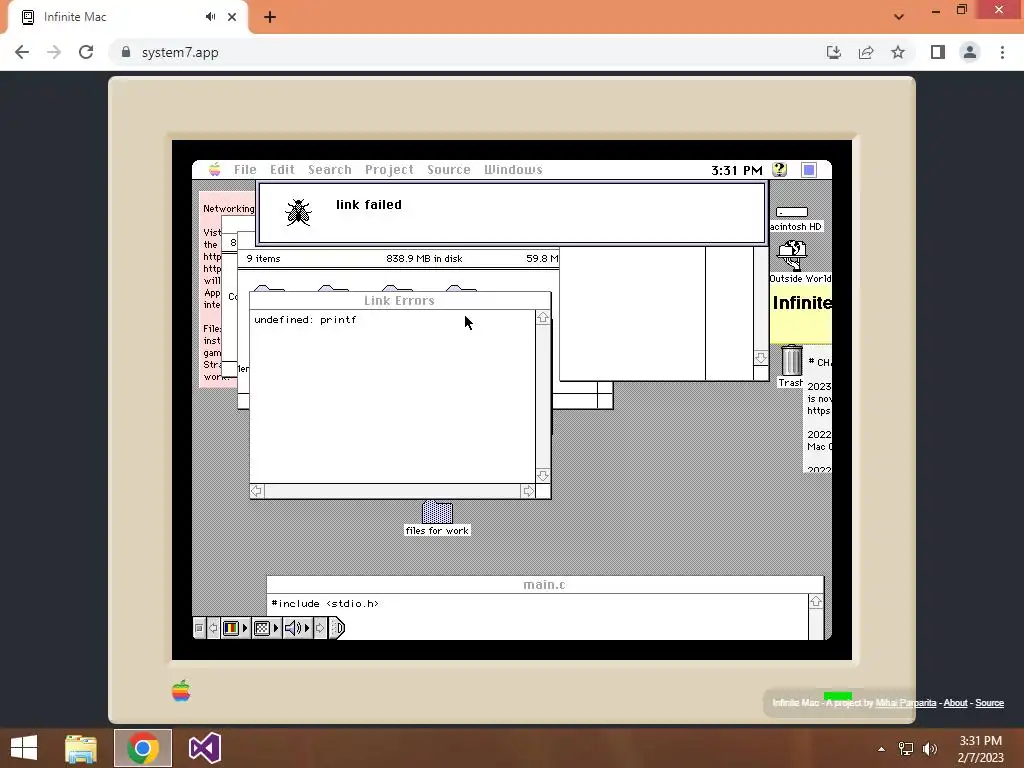The height and width of the screenshot is (768, 1024).
Task: Click the main.c window title bar
Action: (x=545, y=584)
